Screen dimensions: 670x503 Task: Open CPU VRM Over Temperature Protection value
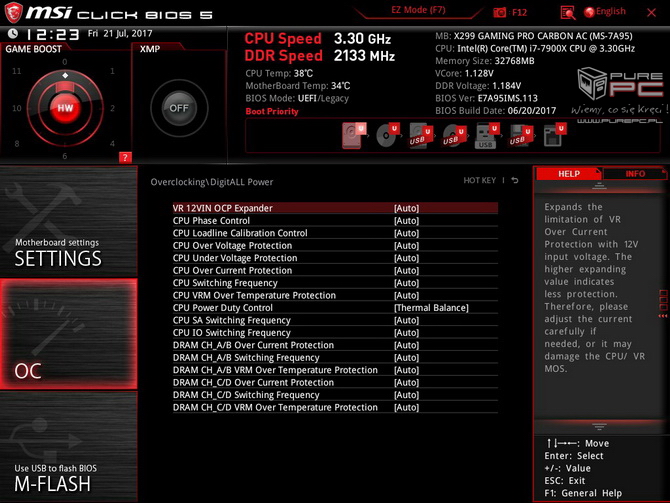(x=406, y=295)
